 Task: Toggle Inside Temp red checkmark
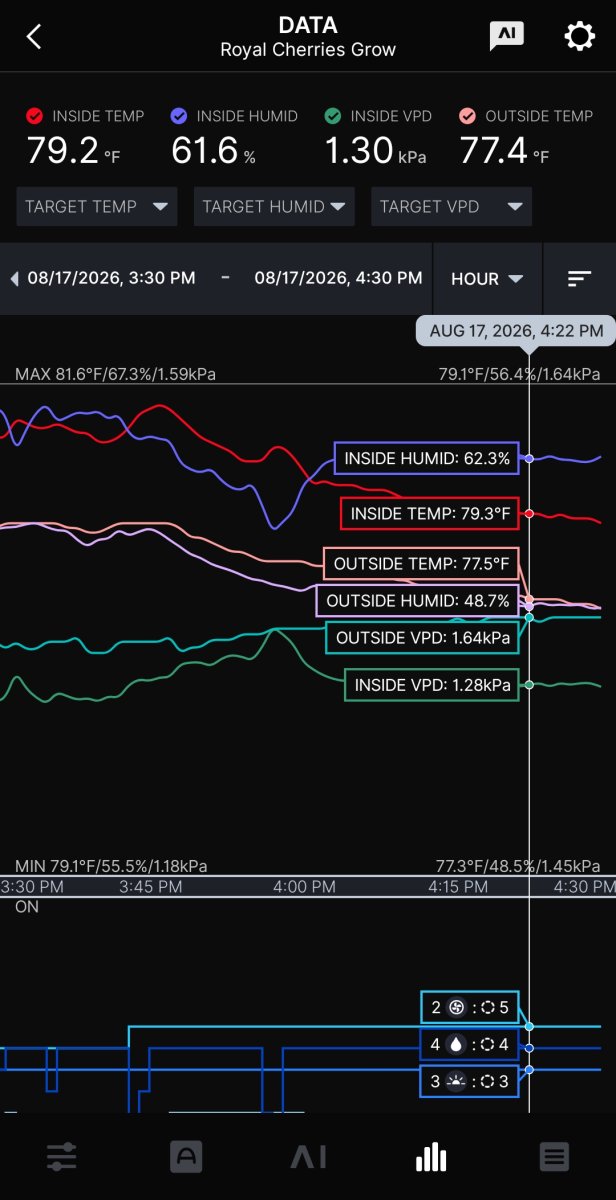(35, 116)
